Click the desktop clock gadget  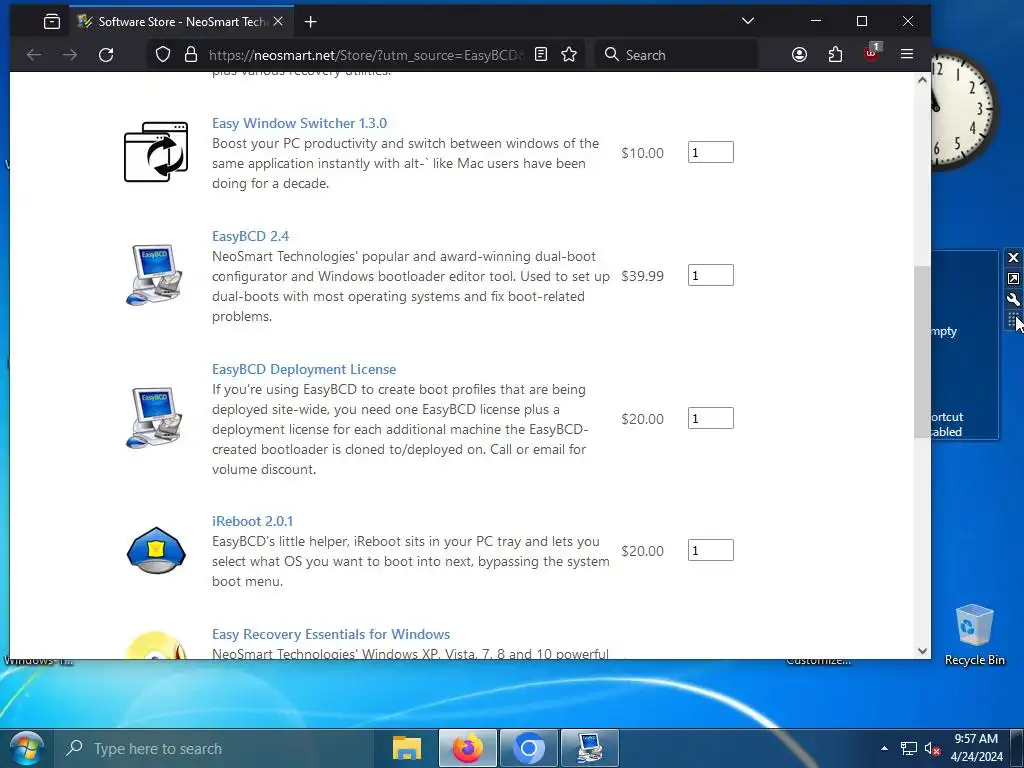click(964, 110)
